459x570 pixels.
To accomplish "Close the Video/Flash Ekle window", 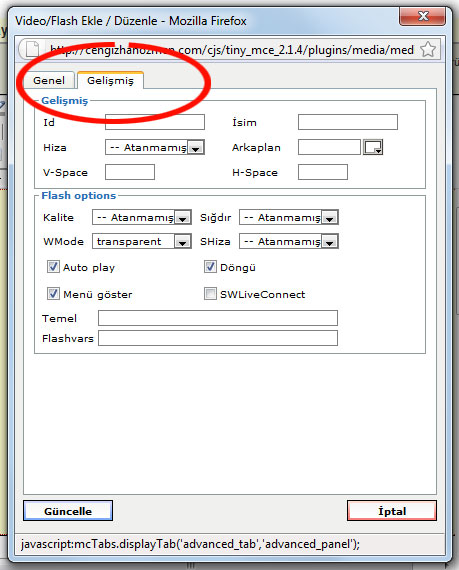I will pos(423,16).
